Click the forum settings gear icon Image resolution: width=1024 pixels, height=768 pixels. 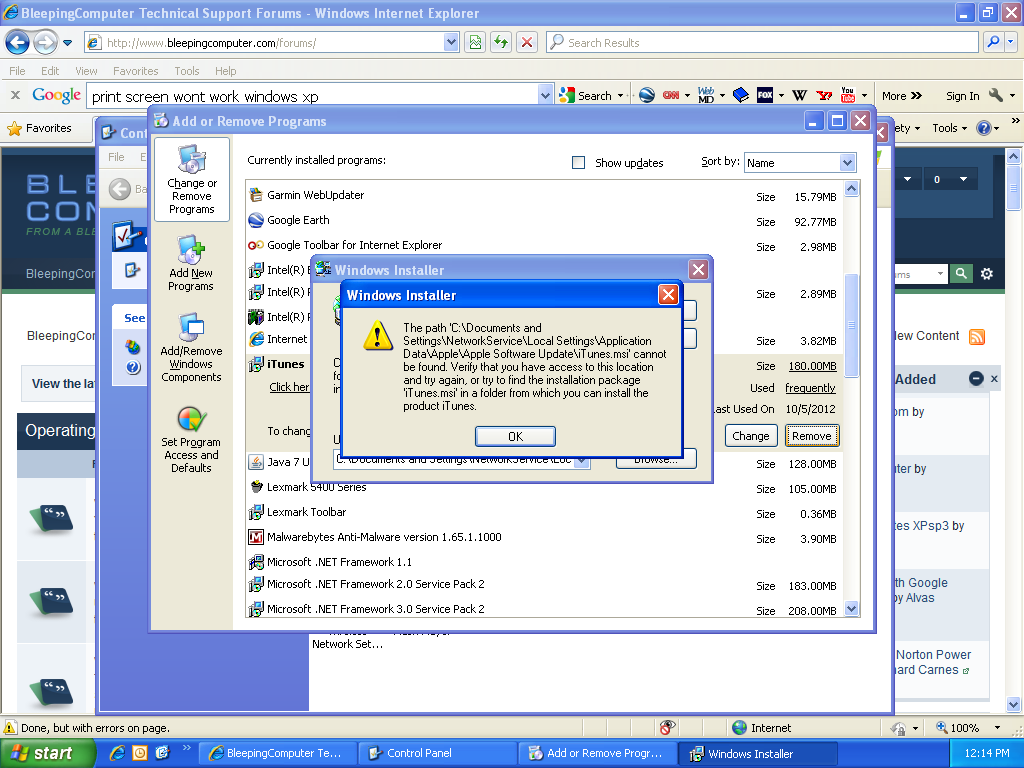pos(987,274)
